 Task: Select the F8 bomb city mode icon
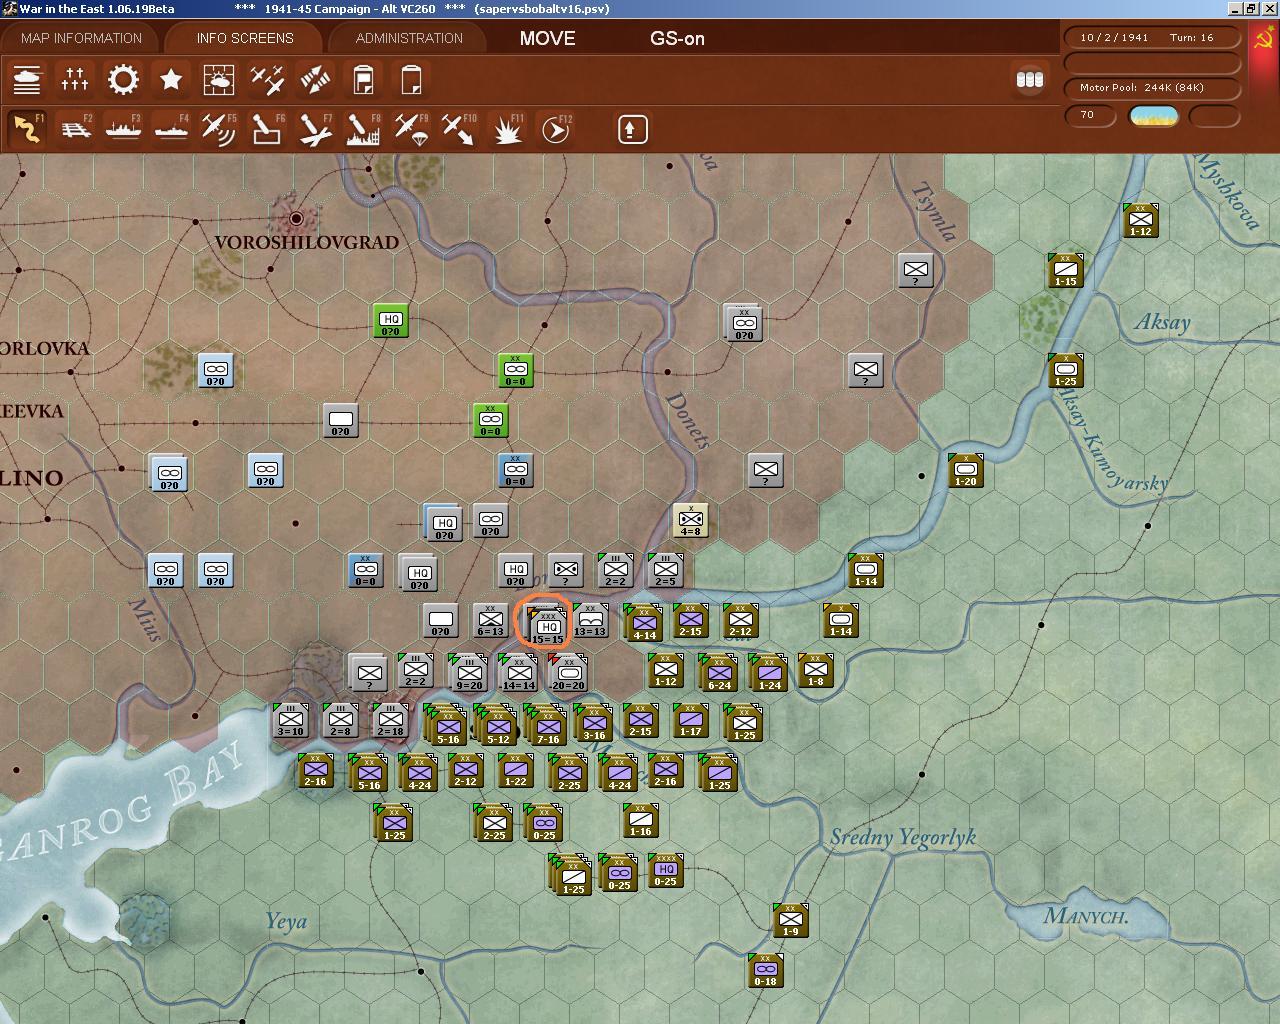(x=363, y=129)
